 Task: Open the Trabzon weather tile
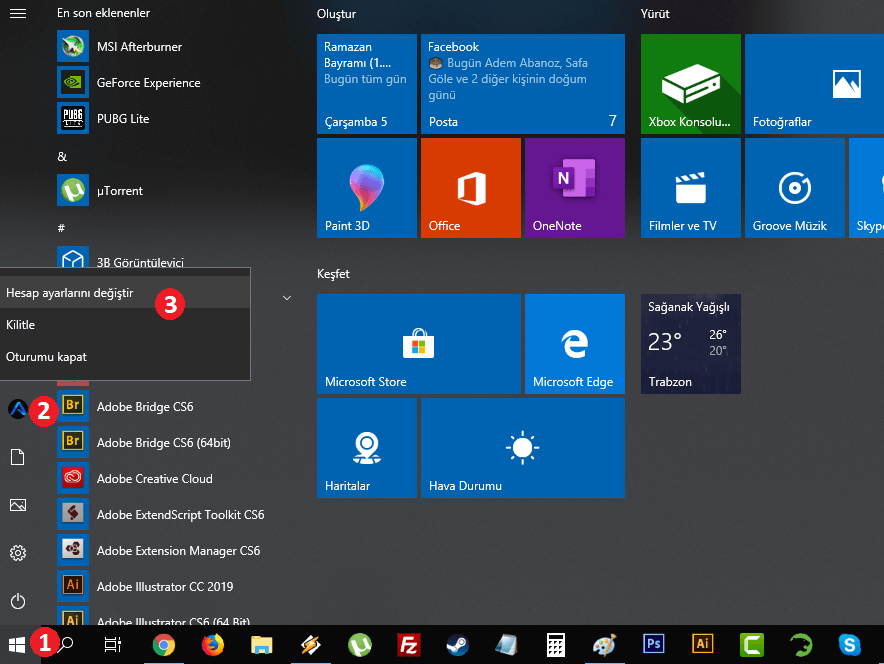(690, 344)
